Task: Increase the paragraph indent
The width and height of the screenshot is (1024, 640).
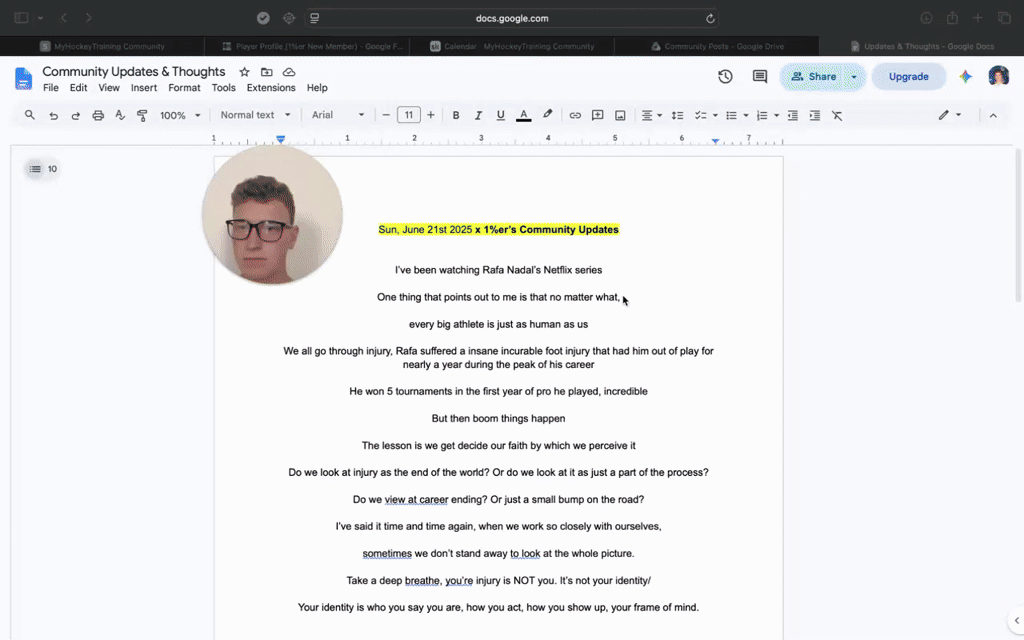Action: pyautogui.click(x=814, y=116)
